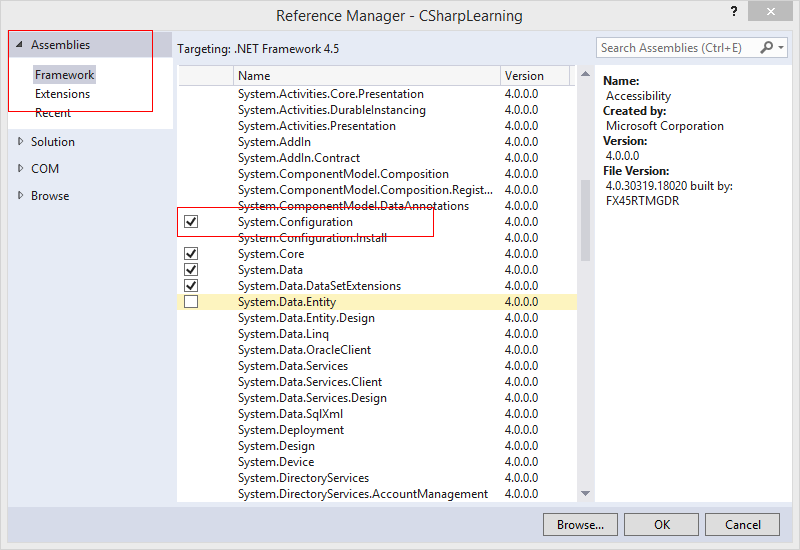Sort by the Name column header
Image resolution: width=800 pixels, height=550 pixels.
point(366,76)
